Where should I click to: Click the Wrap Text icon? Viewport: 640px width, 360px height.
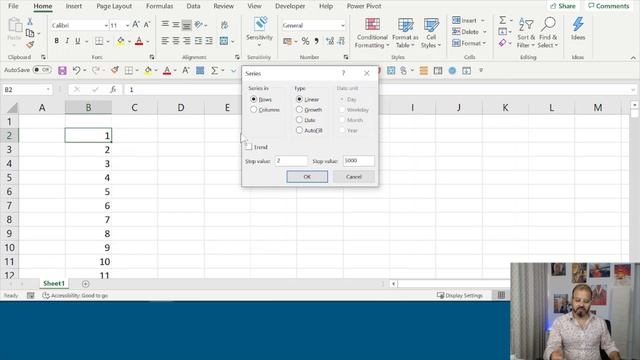(224, 25)
